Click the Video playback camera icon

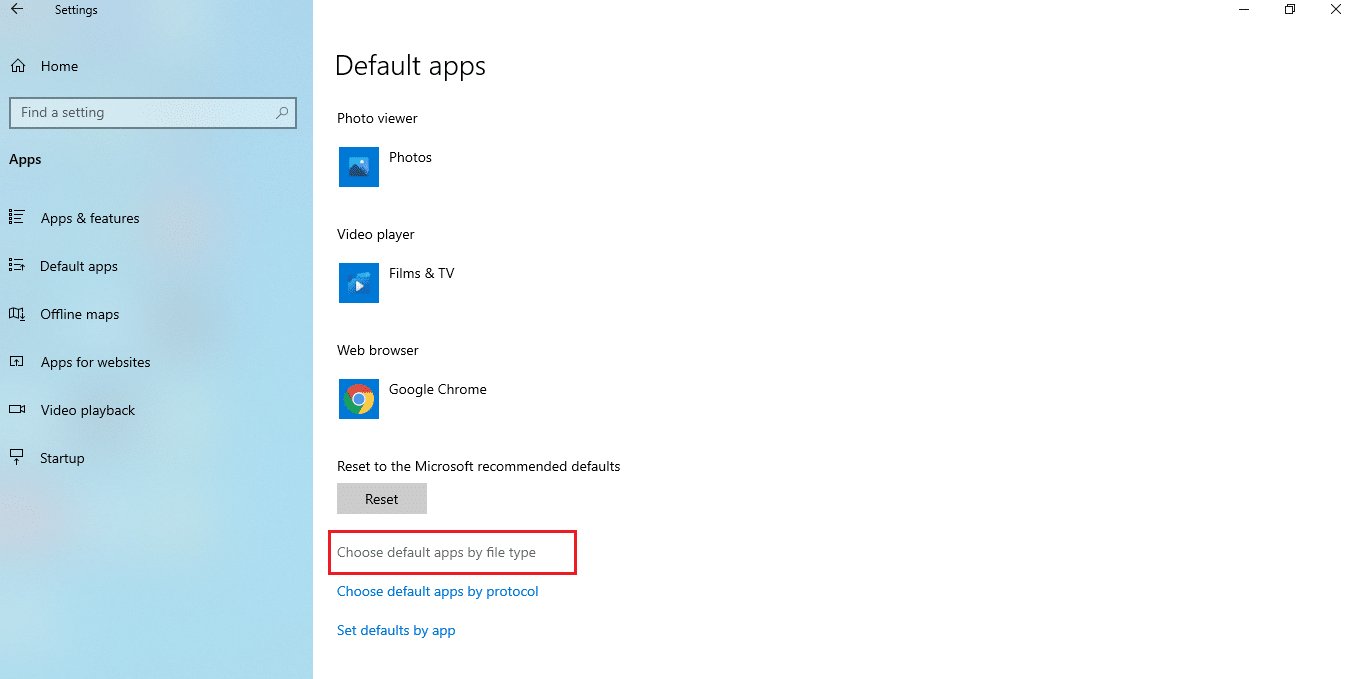pos(17,409)
